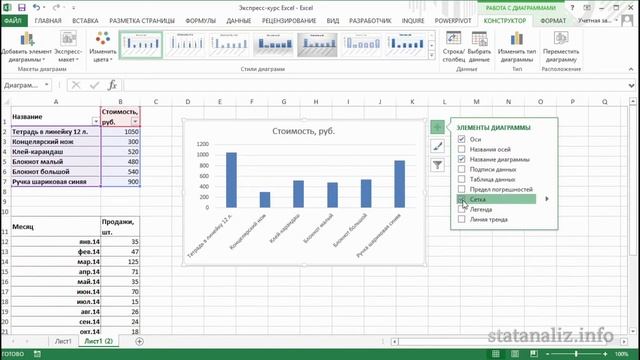The width and height of the screenshot is (640, 360).
Task: Click the chart styles brush button
Action: pos(438,146)
